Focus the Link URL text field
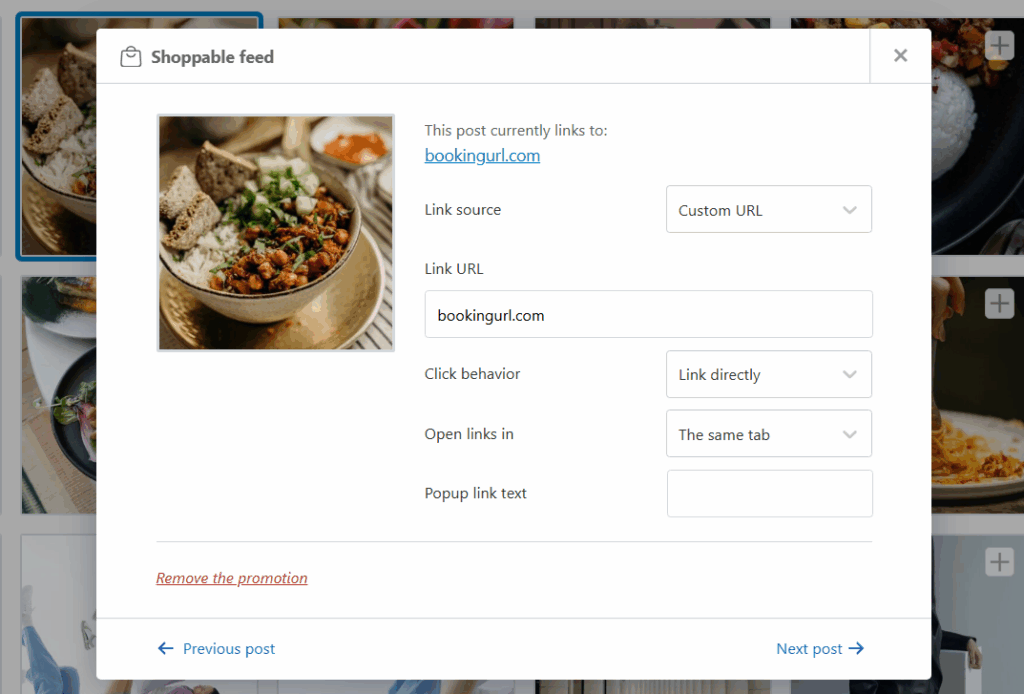1024x694 pixels. (x=648, y=315)
